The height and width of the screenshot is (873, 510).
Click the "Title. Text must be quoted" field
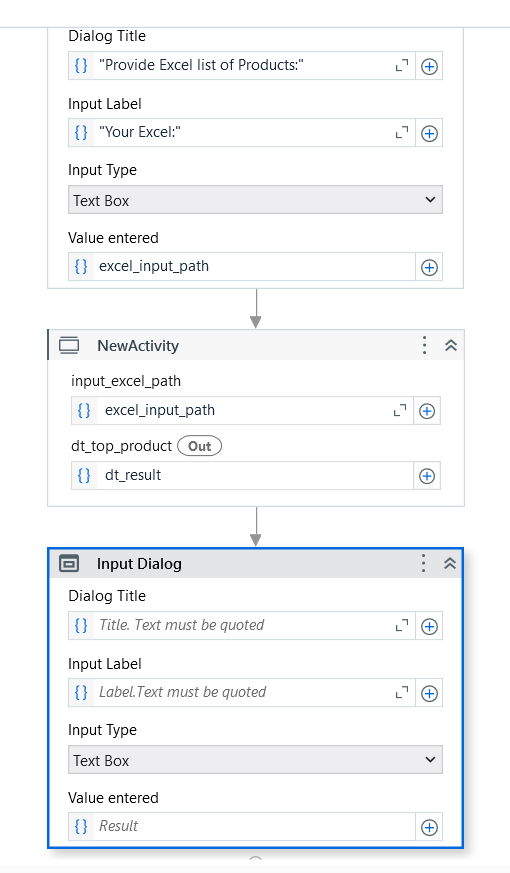[242, 626]
